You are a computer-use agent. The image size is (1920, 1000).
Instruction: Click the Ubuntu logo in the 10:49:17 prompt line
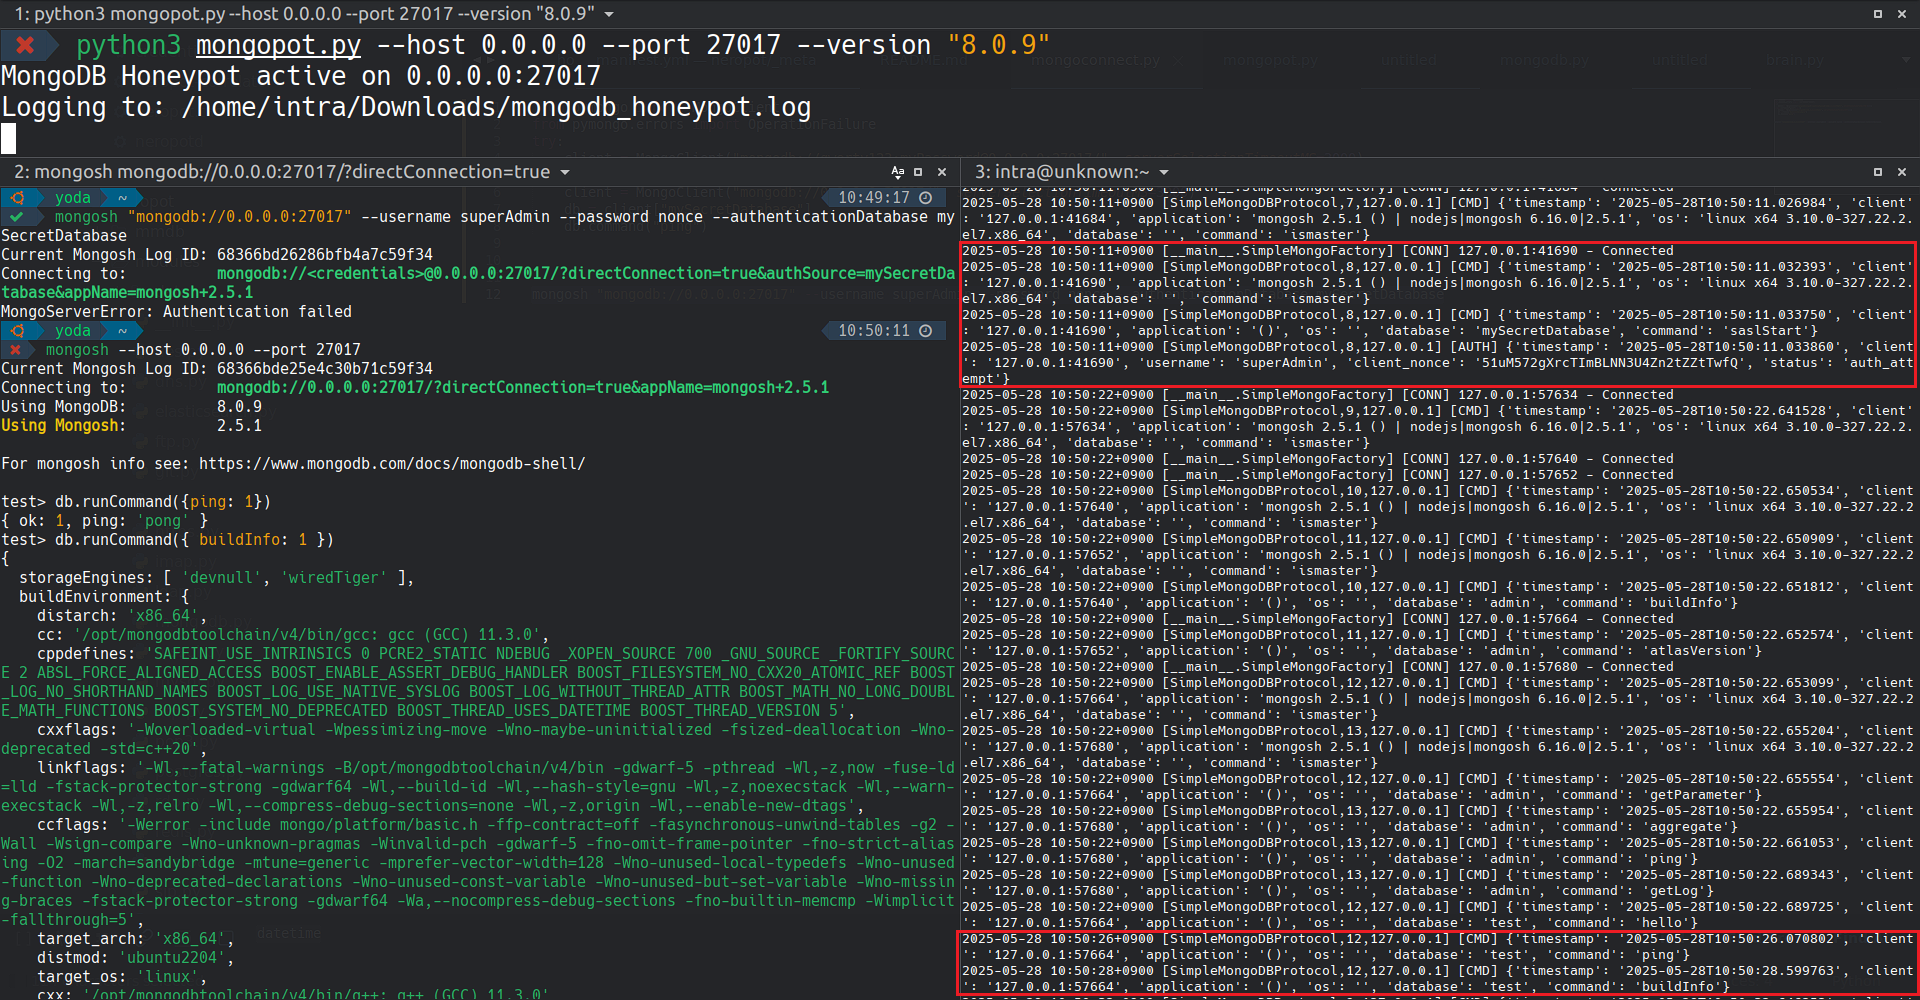(17, 198)
